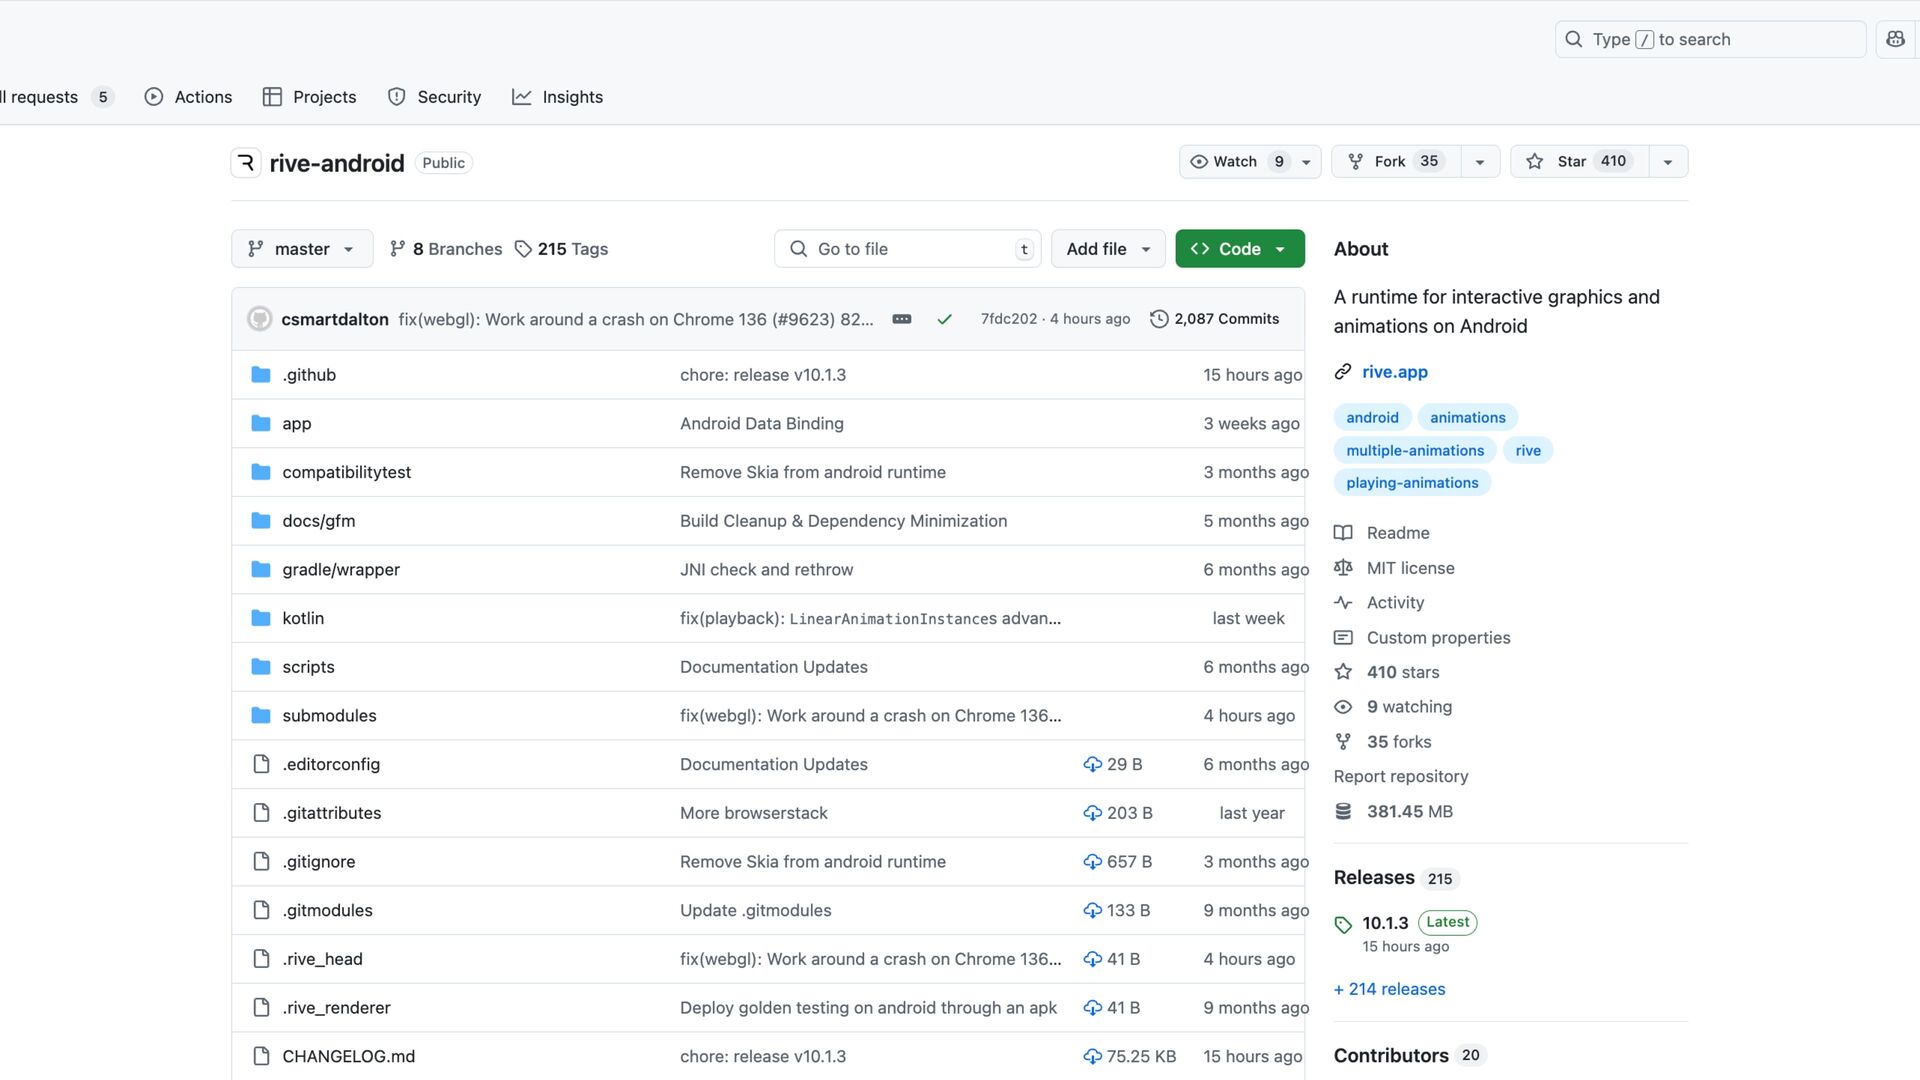Click the csmartdalton avatar thumbnail
Viewport: 1920px width, 1080px height.
pyautogui.click(x=260, y=319)
